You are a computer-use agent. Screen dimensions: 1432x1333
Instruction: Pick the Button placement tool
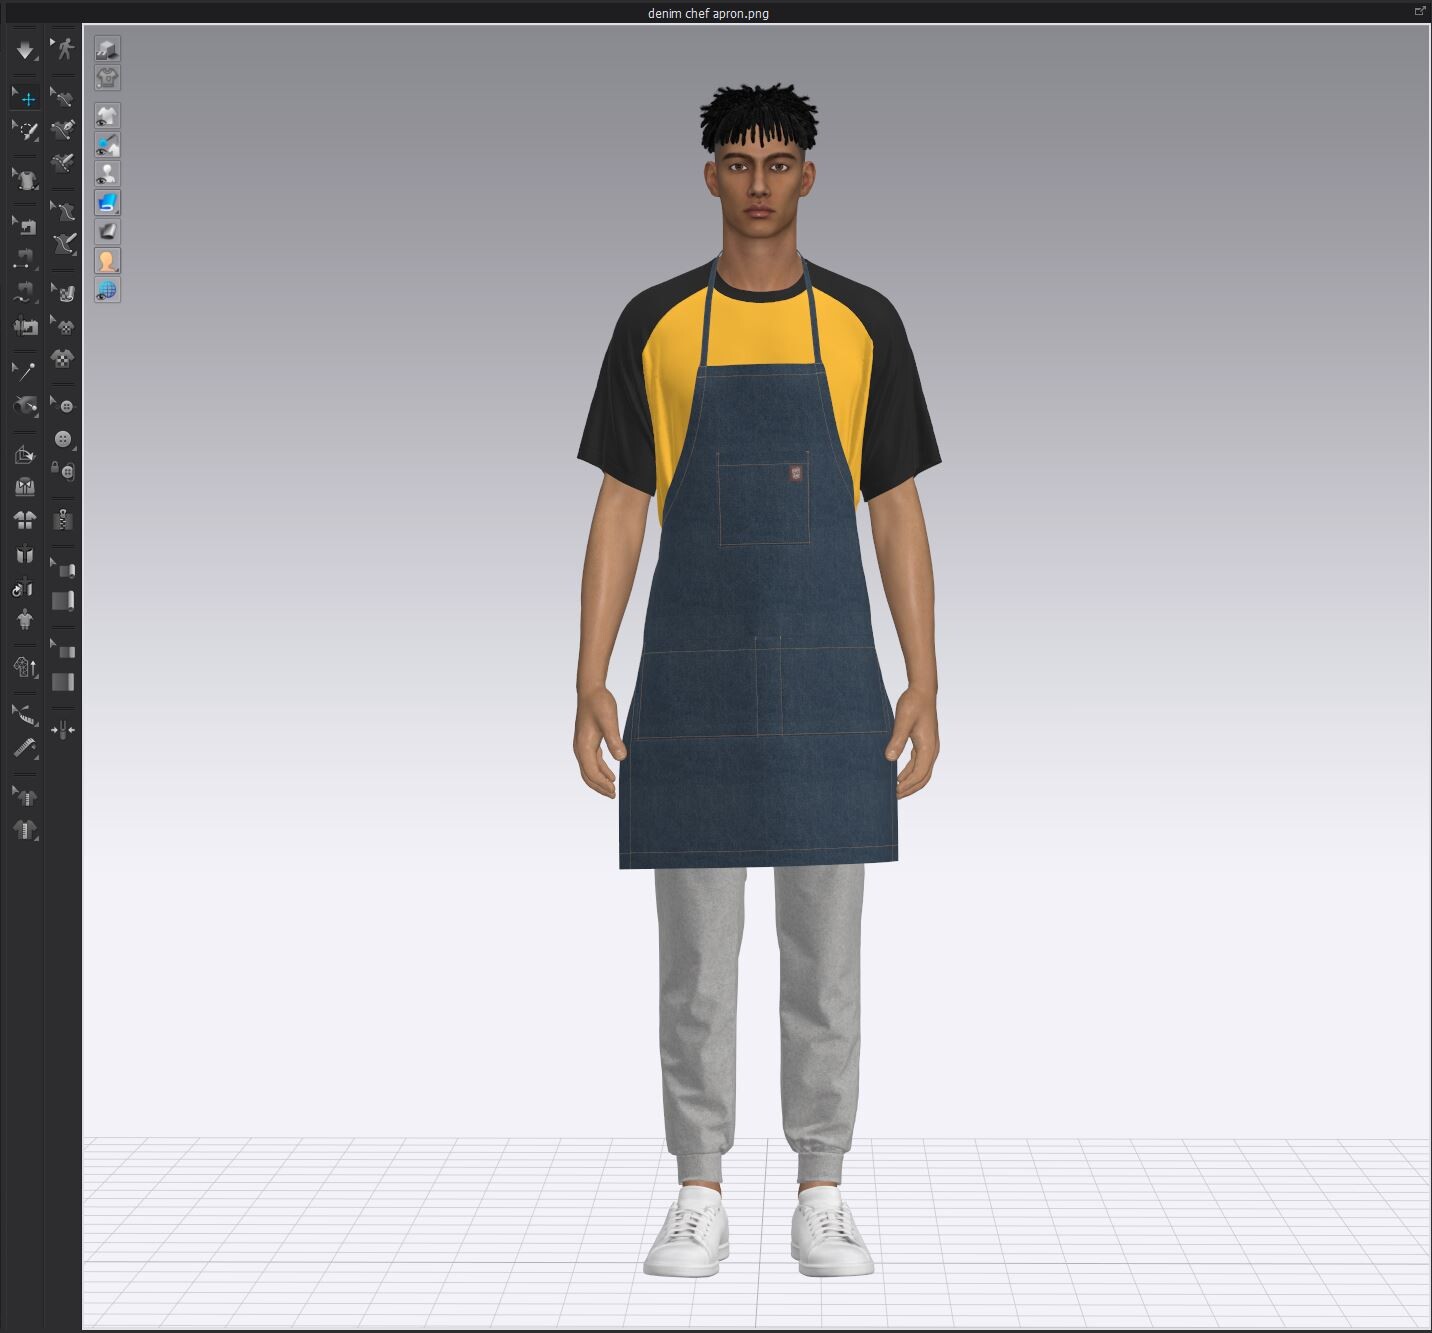click(x=63, y=438)
